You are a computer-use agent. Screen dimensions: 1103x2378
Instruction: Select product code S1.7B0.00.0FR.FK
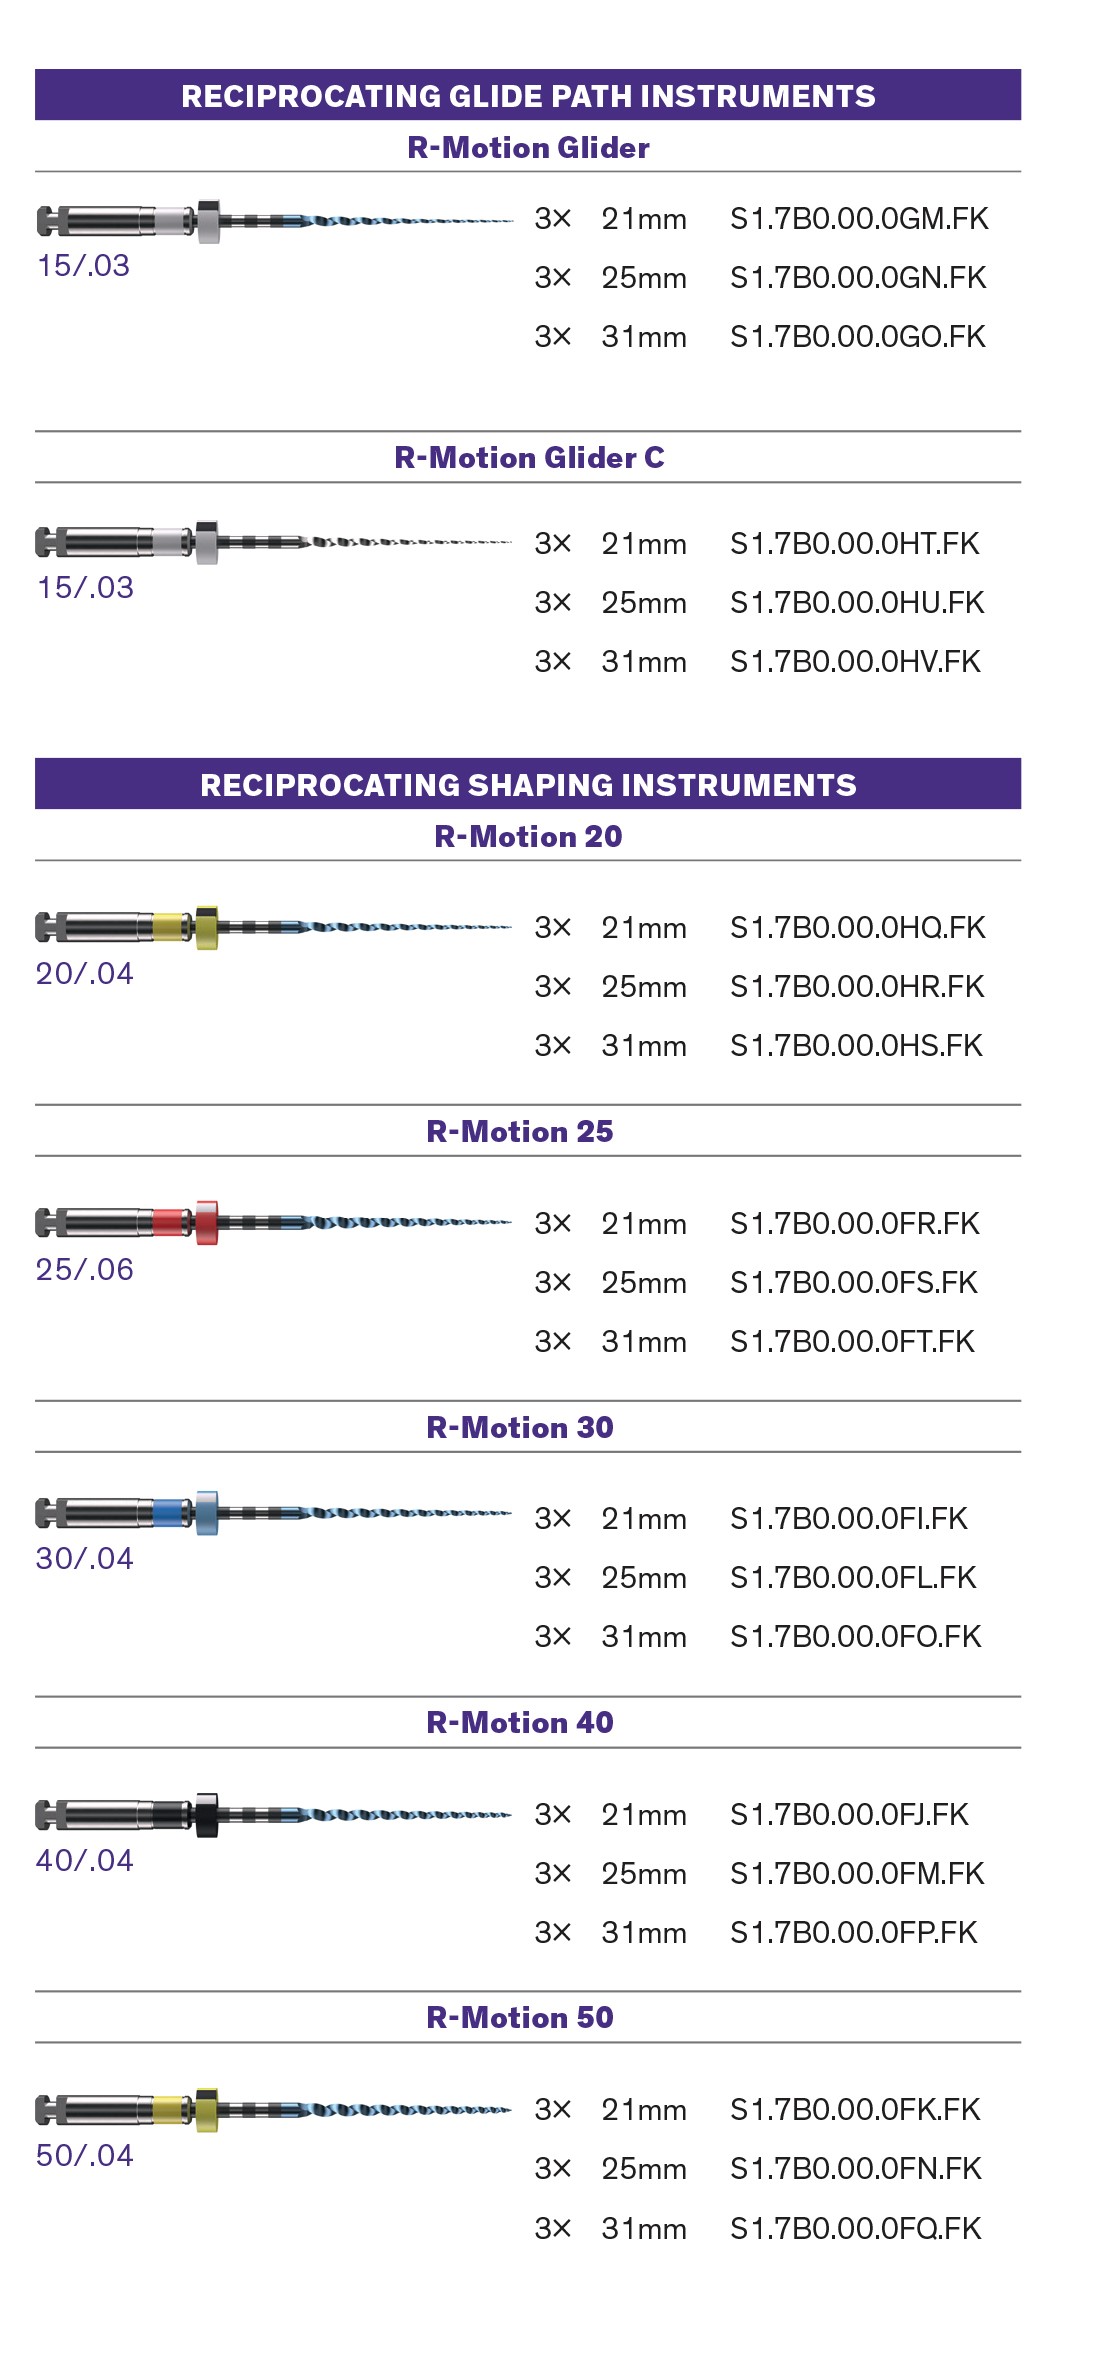(x=855, y=1224)
